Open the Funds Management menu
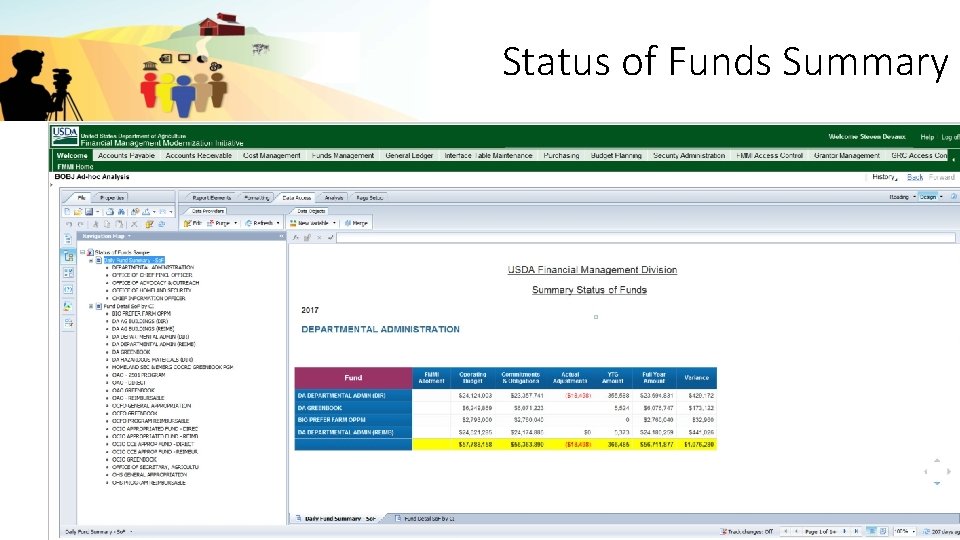960x540 pixels. click(343, 156)
